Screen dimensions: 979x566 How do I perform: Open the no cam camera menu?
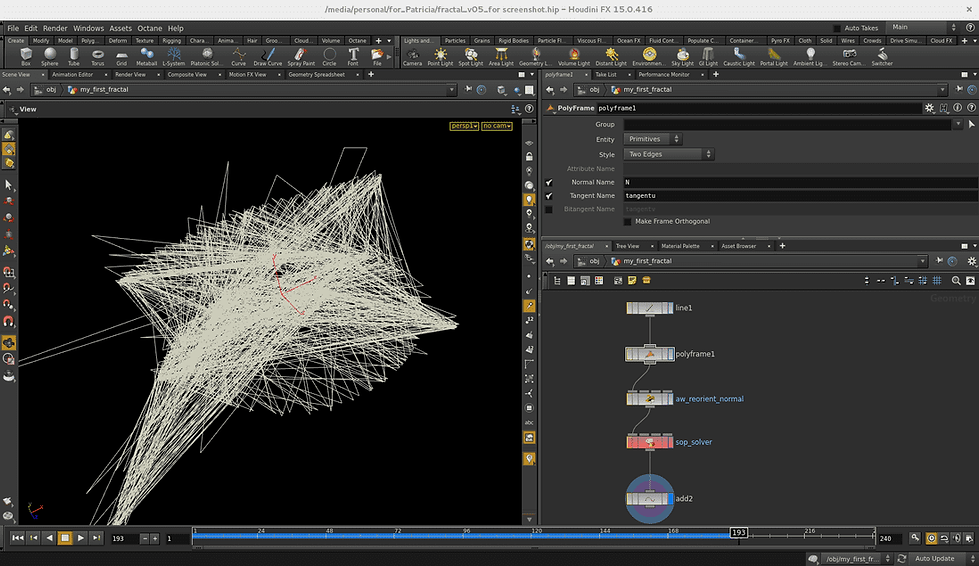(496, 126)
